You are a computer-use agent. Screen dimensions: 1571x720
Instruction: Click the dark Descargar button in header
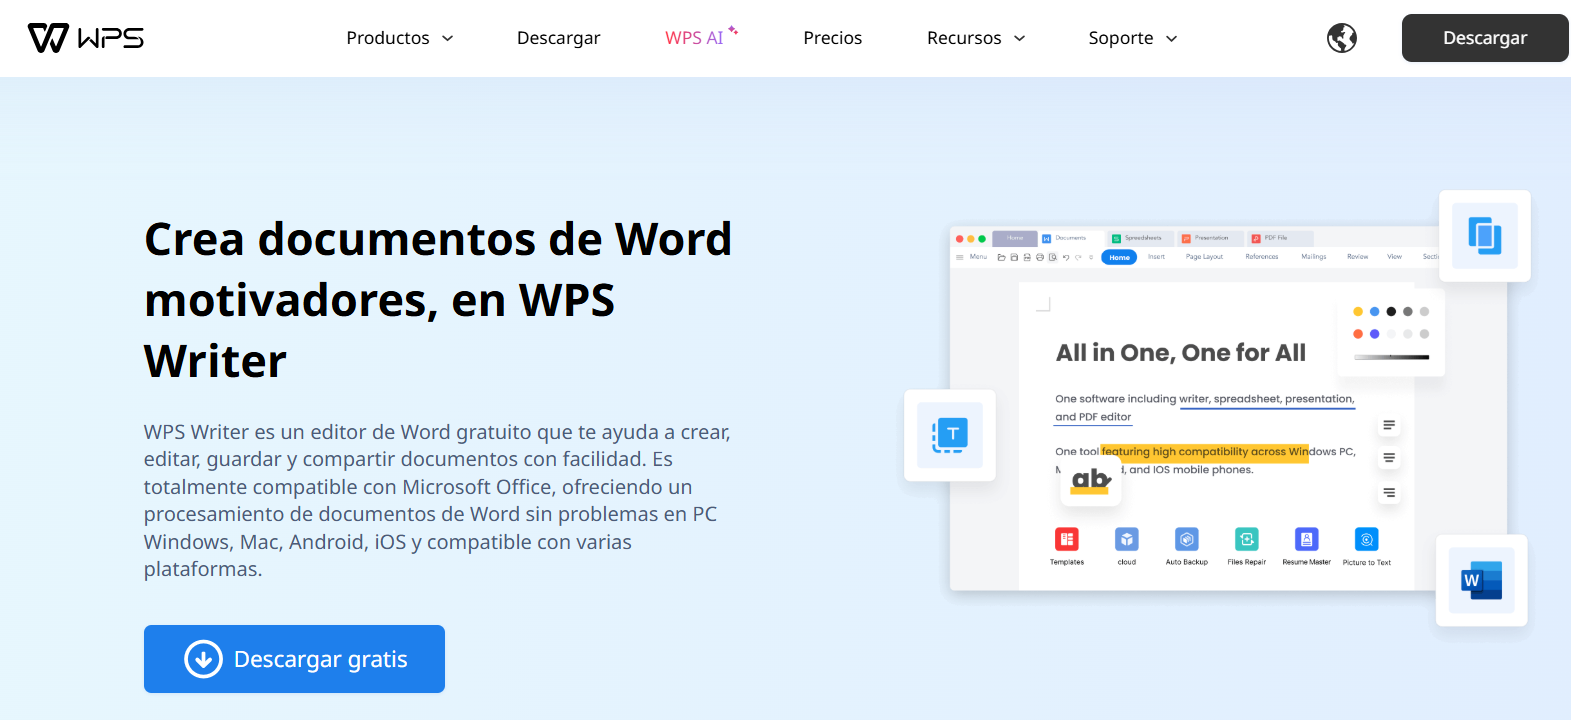(1485, 38)
